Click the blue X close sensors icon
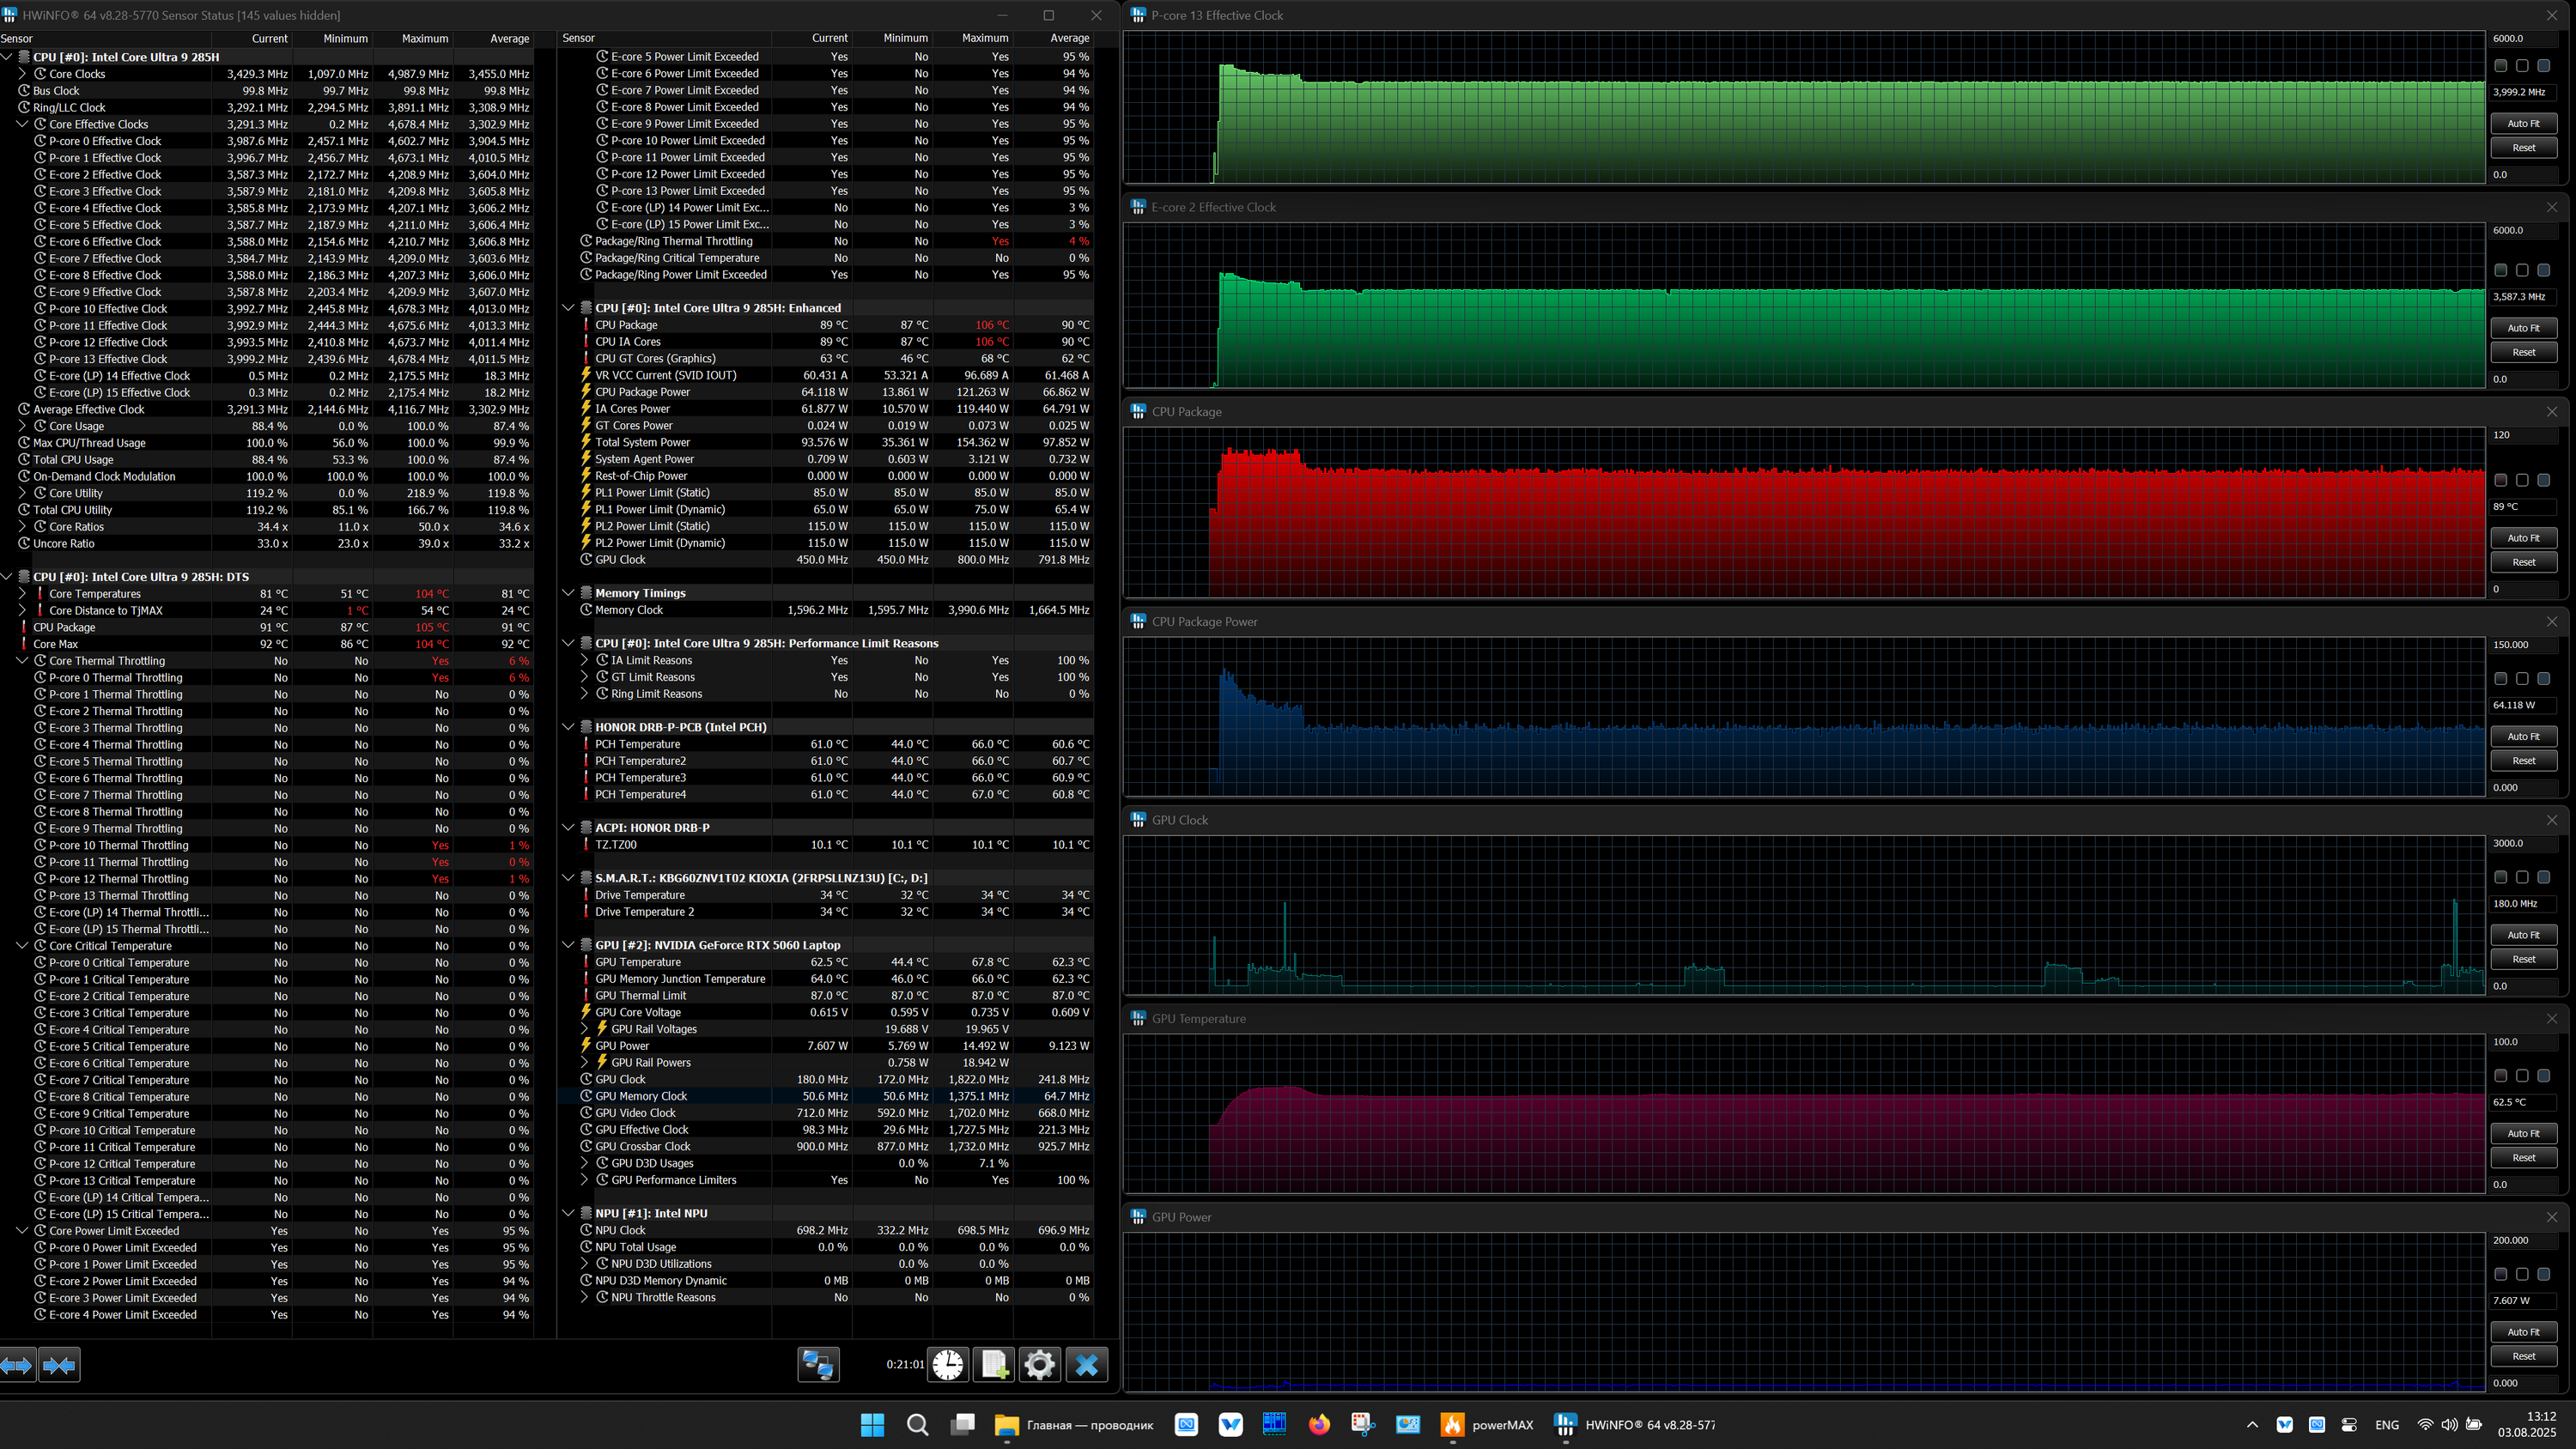 click(x=1086, y=1364)
